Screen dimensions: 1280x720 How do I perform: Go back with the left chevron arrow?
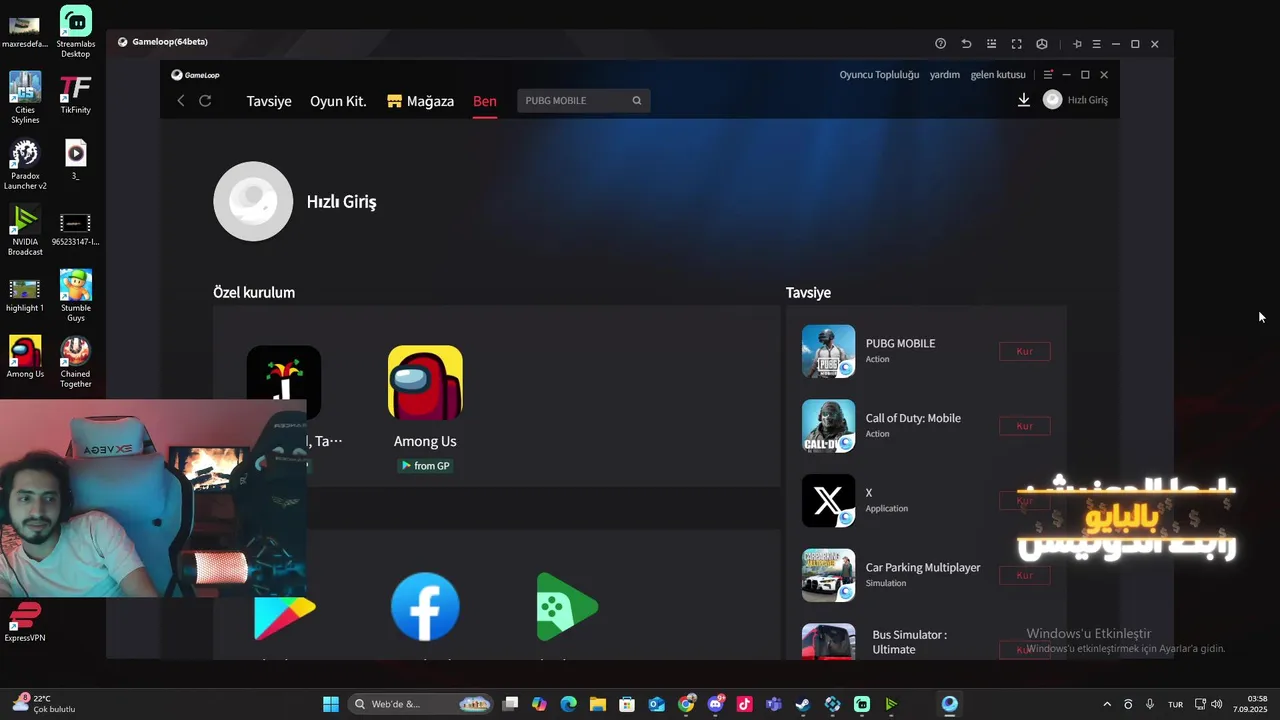(x=181, y=100)
